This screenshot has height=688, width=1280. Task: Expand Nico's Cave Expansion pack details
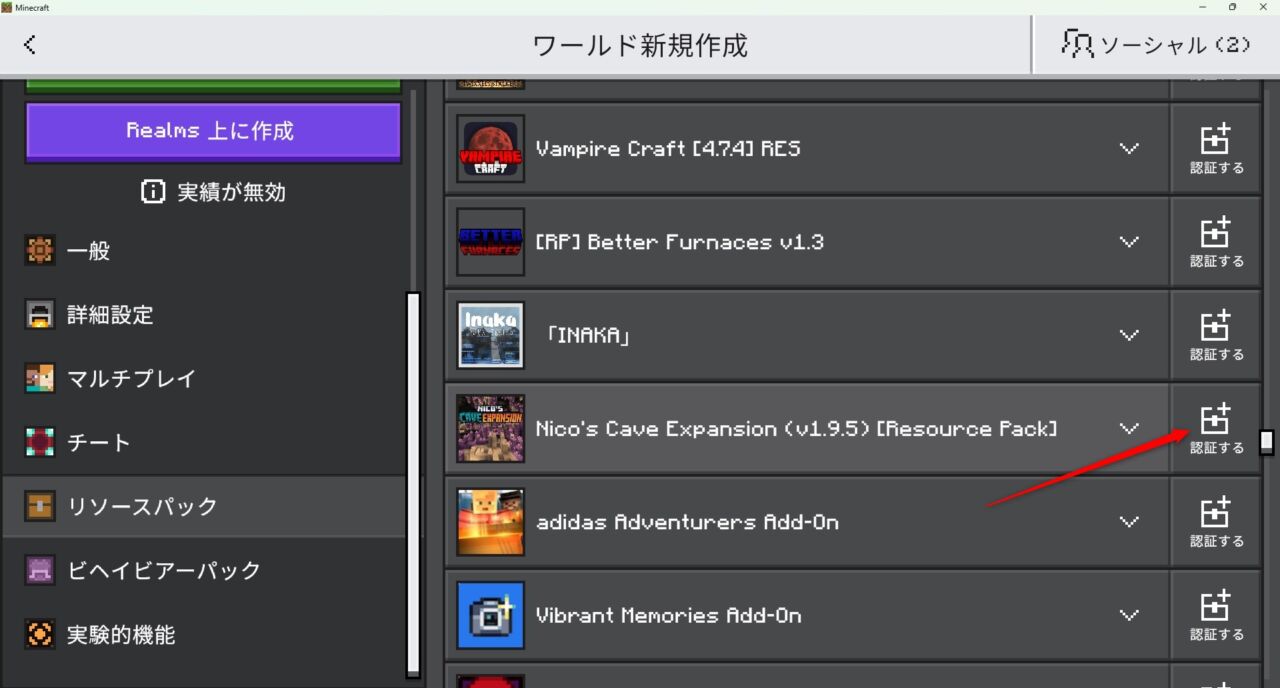coord(1129,429)
